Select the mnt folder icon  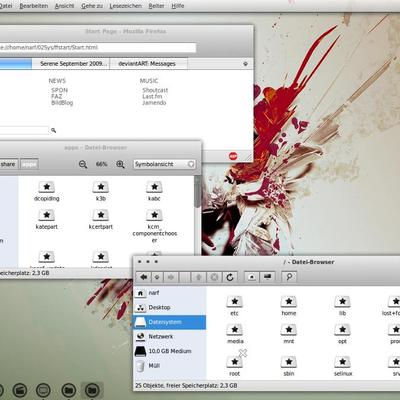pos(289,330)
